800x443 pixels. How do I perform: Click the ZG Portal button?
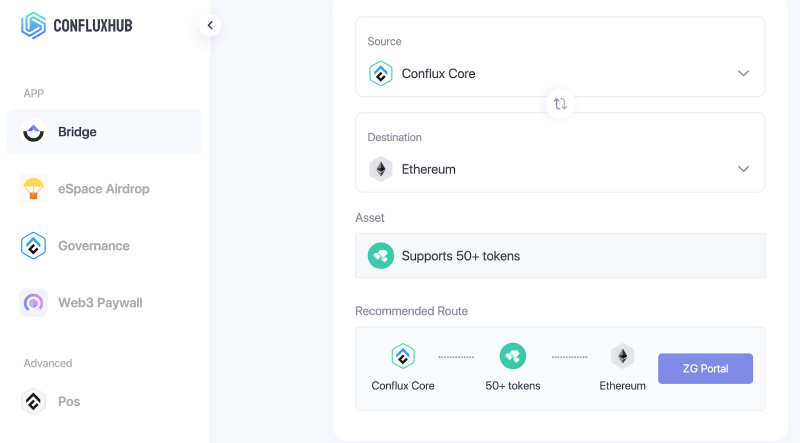point(705,368)
